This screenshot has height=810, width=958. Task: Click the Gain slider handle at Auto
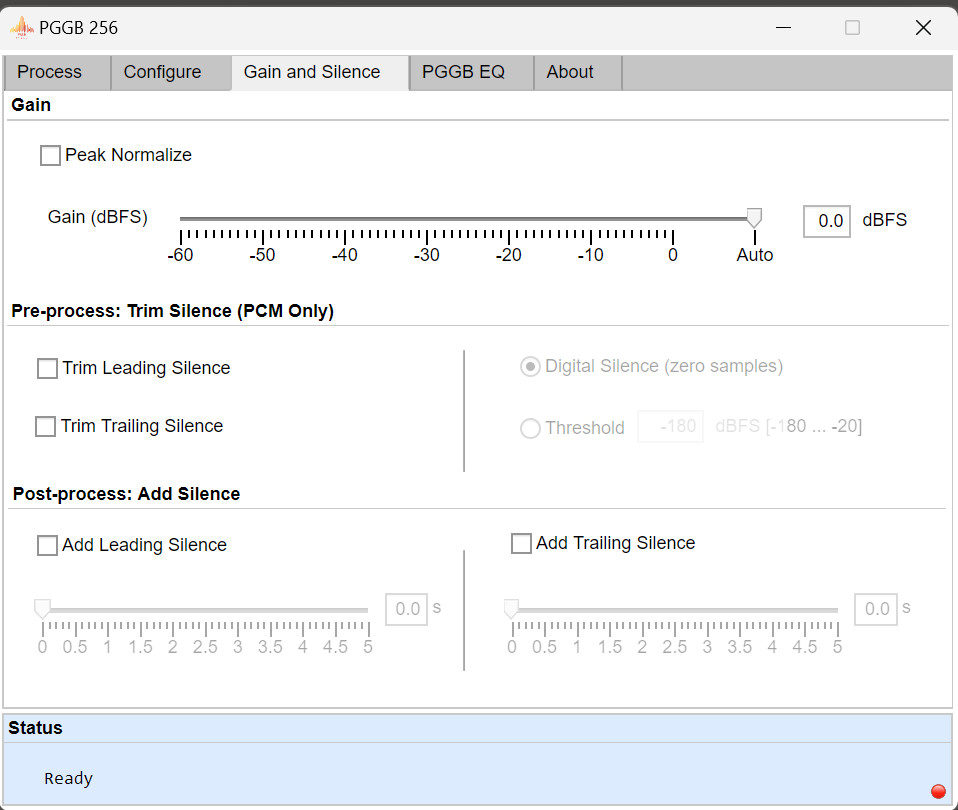(754, 218)
